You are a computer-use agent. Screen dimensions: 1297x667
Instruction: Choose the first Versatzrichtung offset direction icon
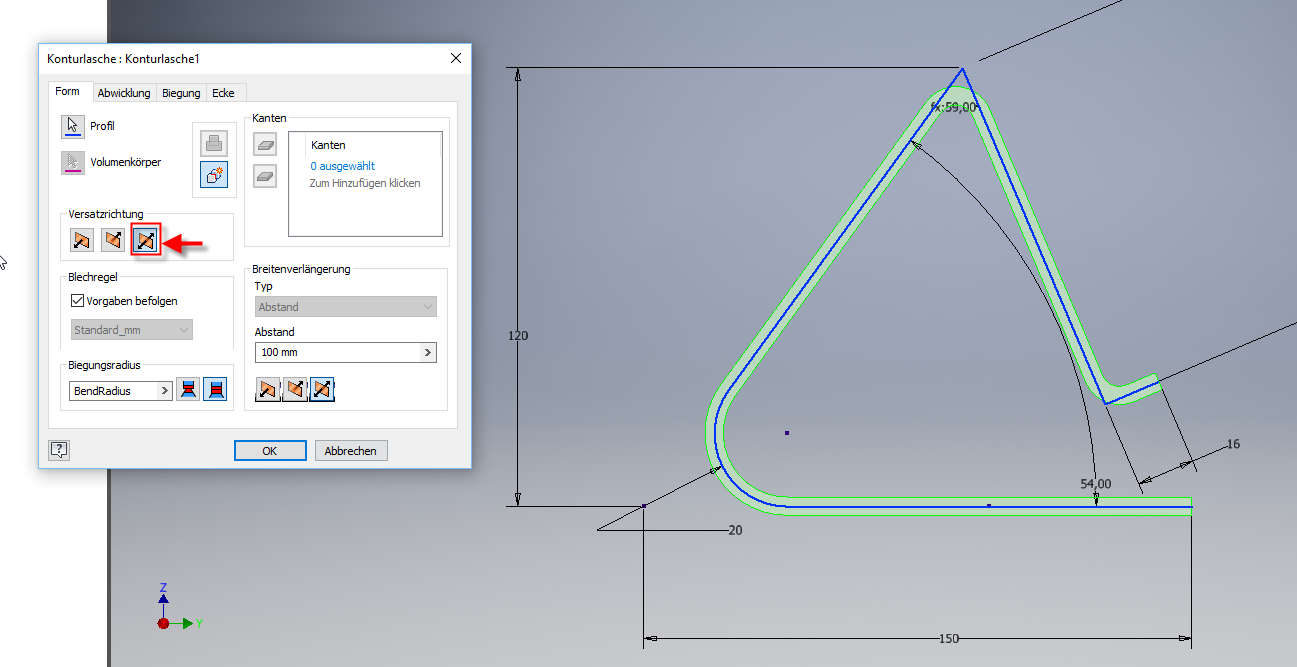82,240
